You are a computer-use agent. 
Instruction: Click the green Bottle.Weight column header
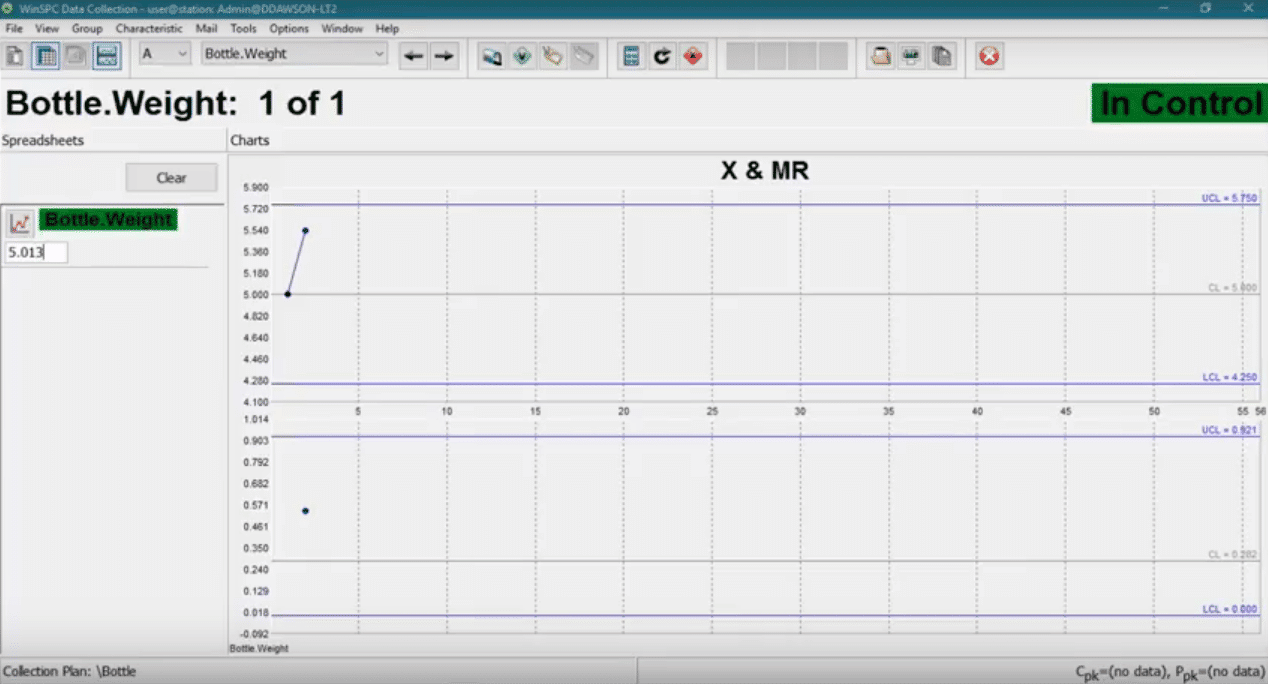tap(109, 220)
